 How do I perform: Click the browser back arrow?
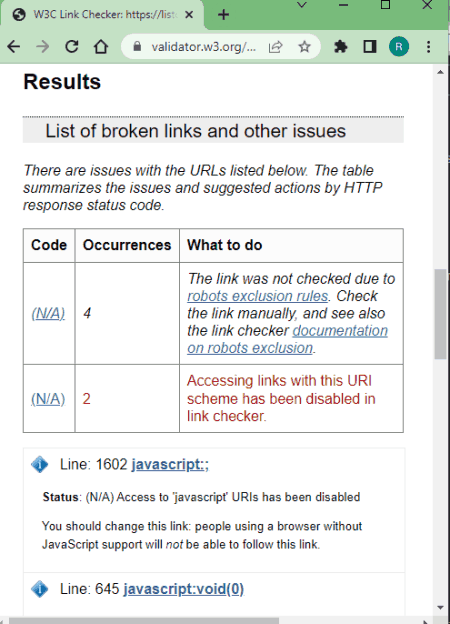coord(14,47)
